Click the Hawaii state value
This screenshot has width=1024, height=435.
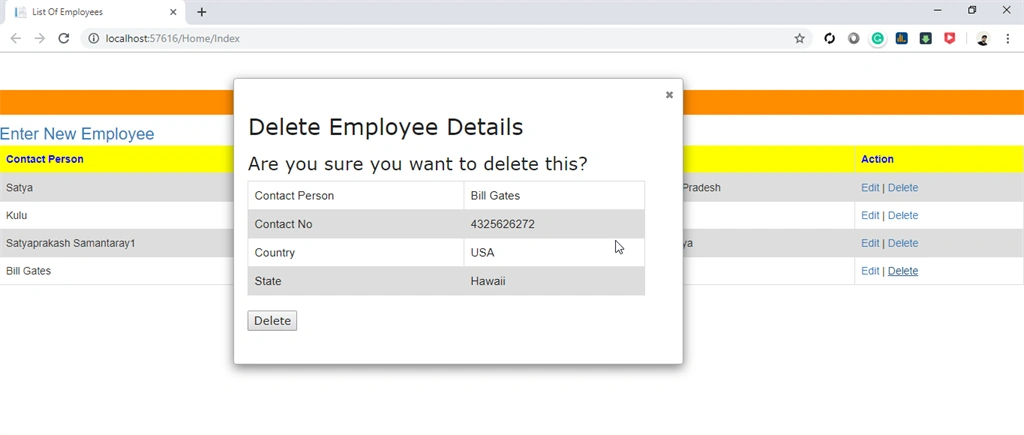[x=488, y=282]
